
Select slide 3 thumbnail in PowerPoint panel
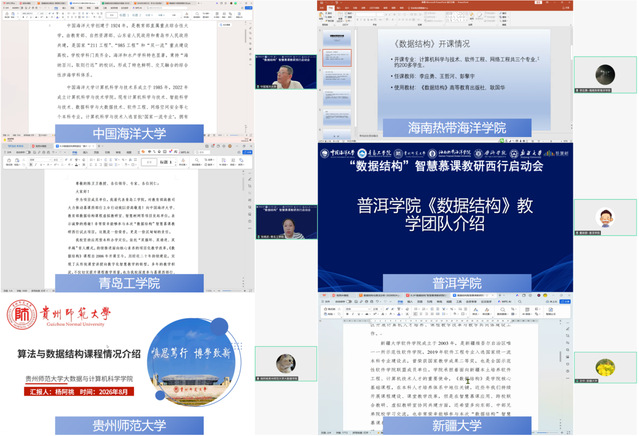(337, 77)
